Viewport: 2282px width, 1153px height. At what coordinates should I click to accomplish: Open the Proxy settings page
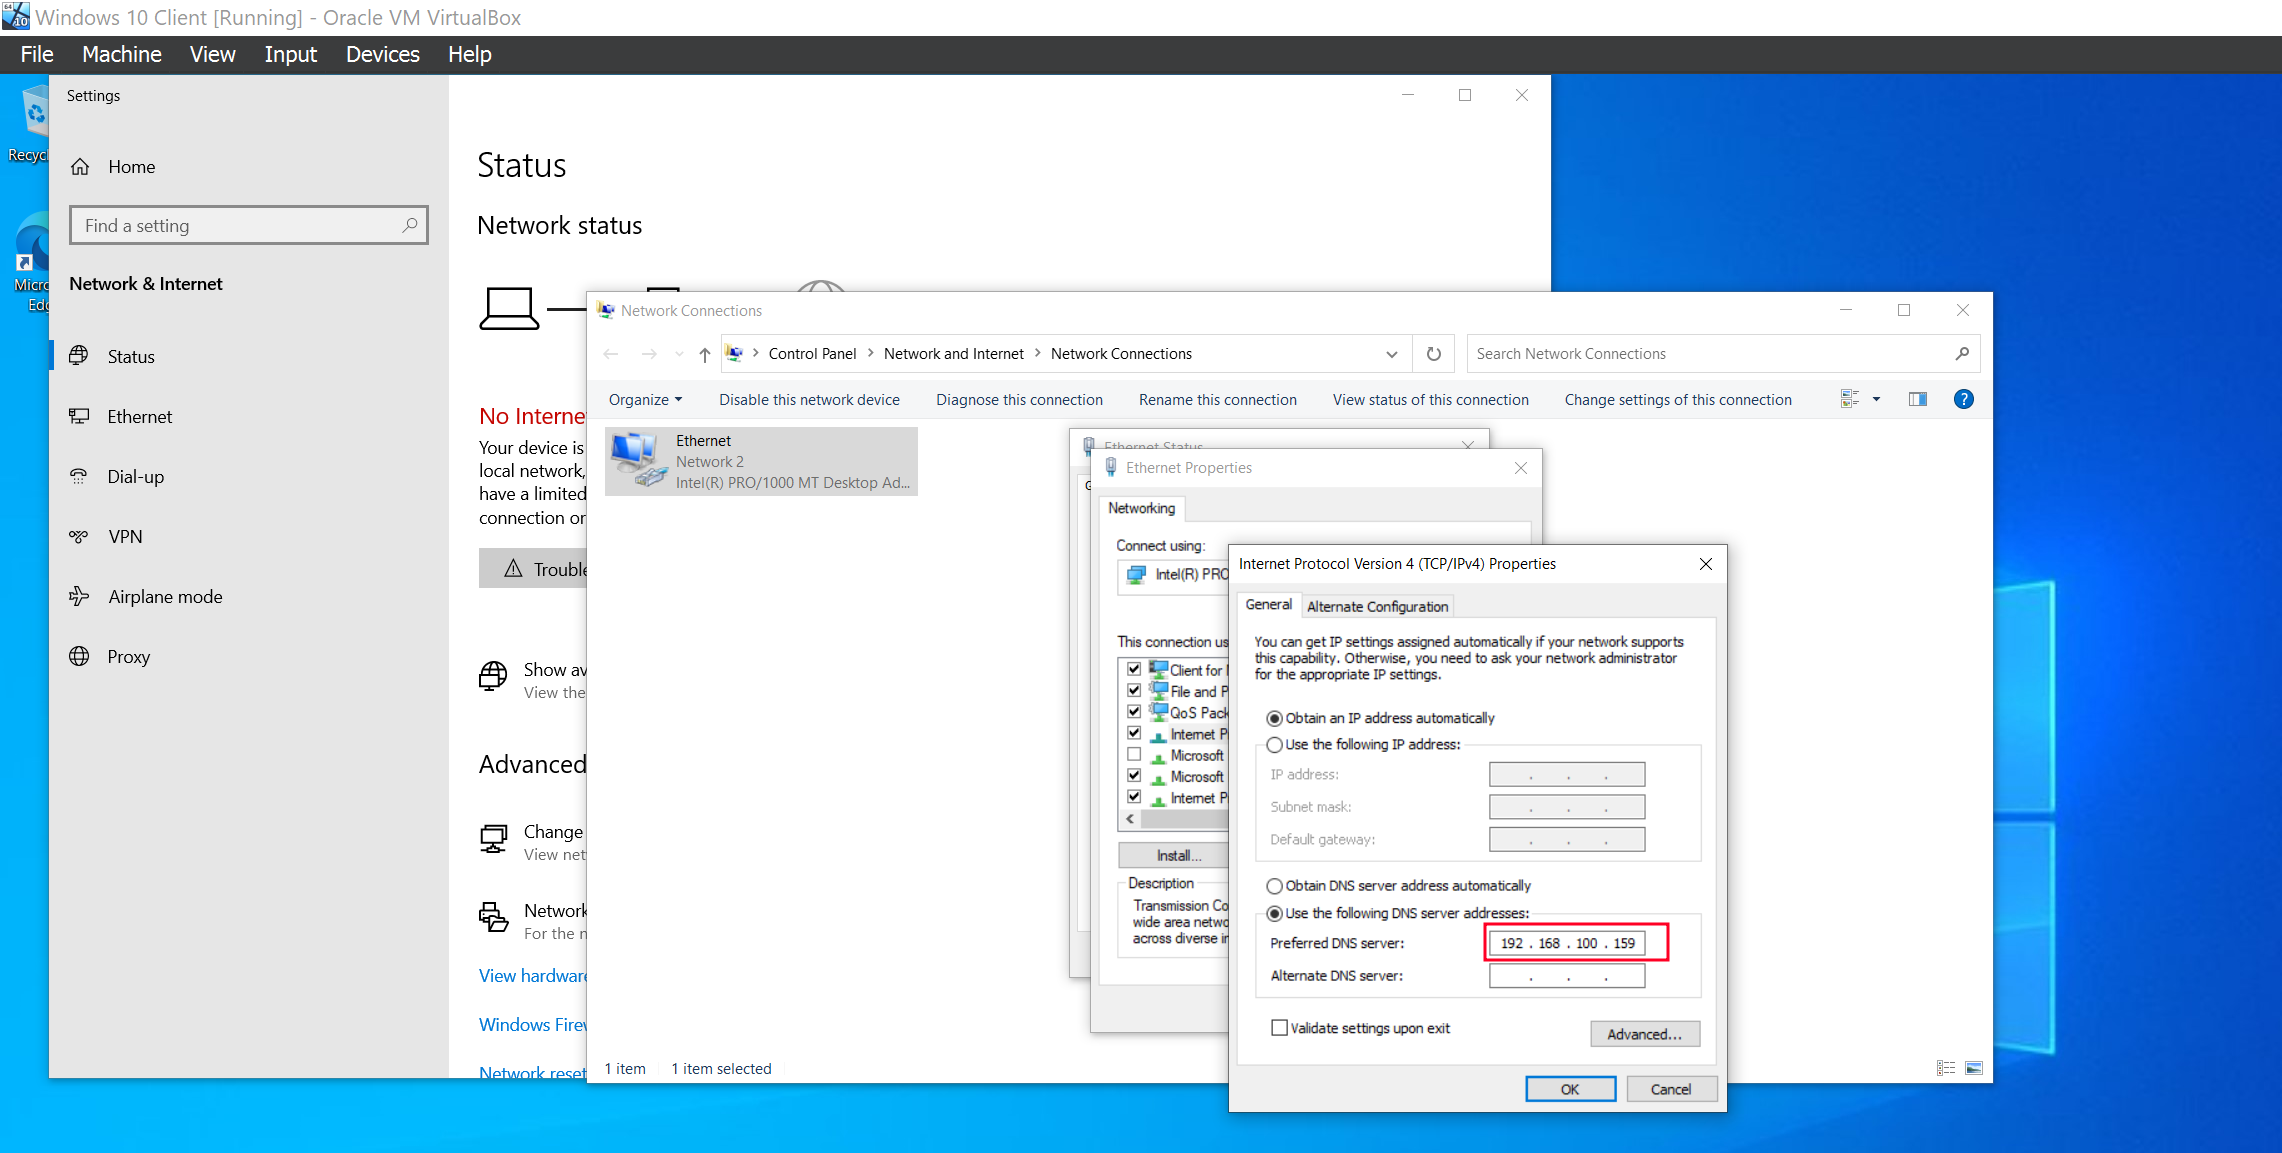[128, 656]
